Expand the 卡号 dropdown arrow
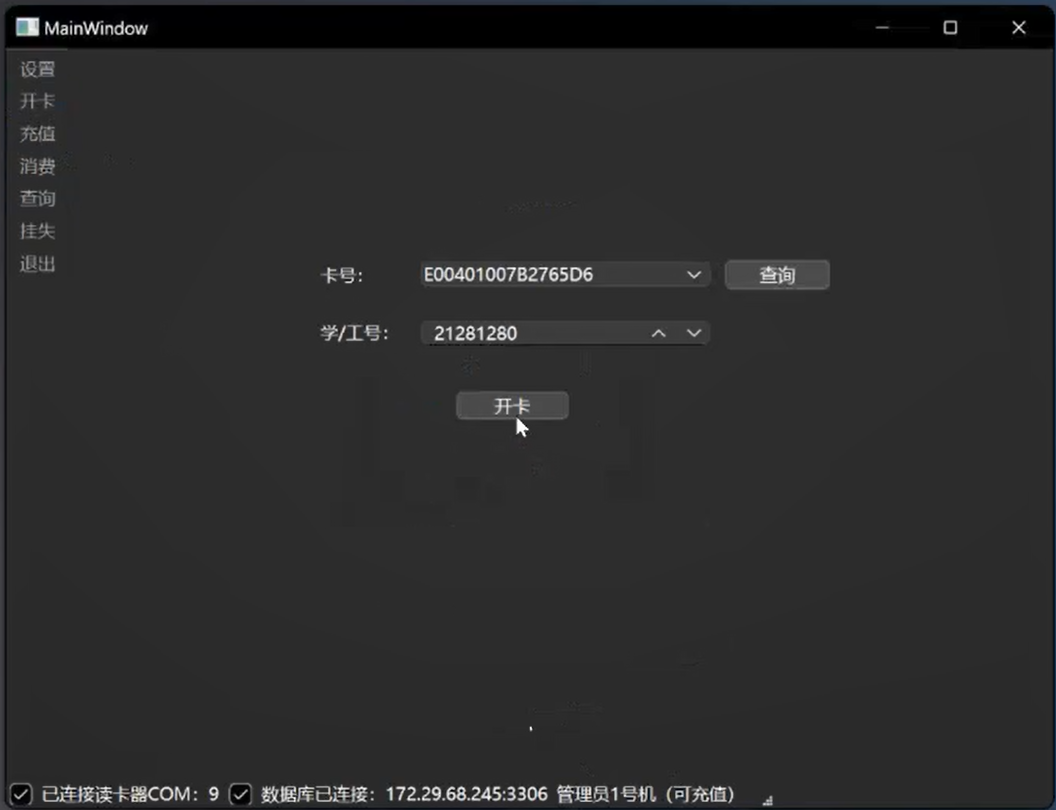The height and width of the screenshot is (810, 1056). pyautogui.click(x=694, y=275)
